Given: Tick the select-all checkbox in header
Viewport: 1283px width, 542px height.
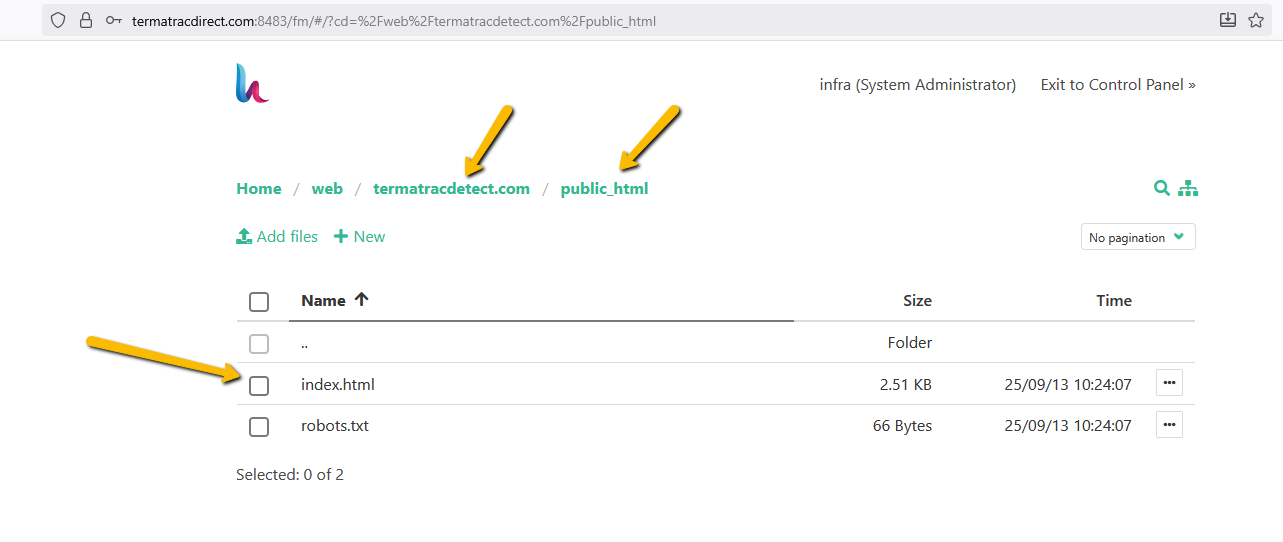Looking at the screenshot, I should [x=259, y=302].
